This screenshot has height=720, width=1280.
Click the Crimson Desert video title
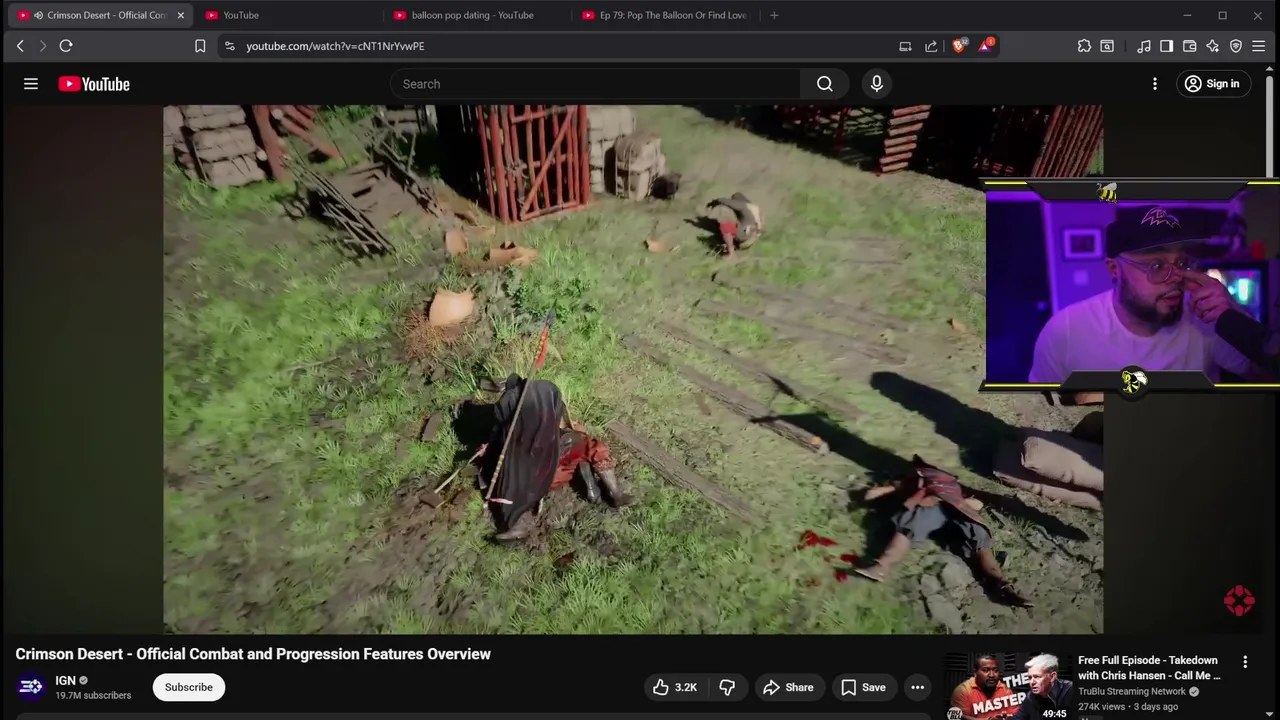[253, 654]
